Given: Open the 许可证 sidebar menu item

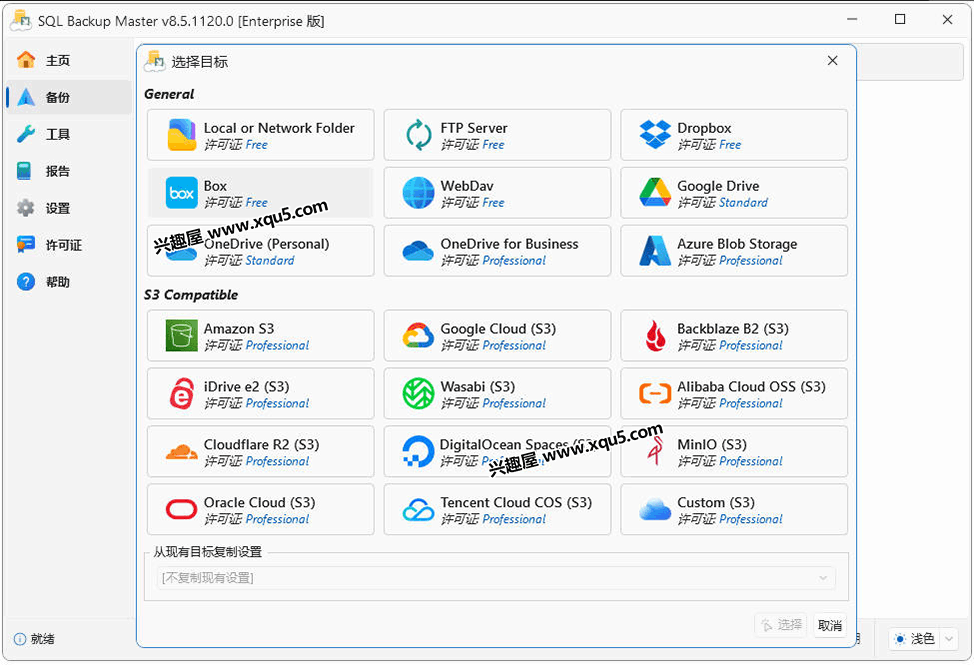Looking at the screenshot, I should coord(68,245).
